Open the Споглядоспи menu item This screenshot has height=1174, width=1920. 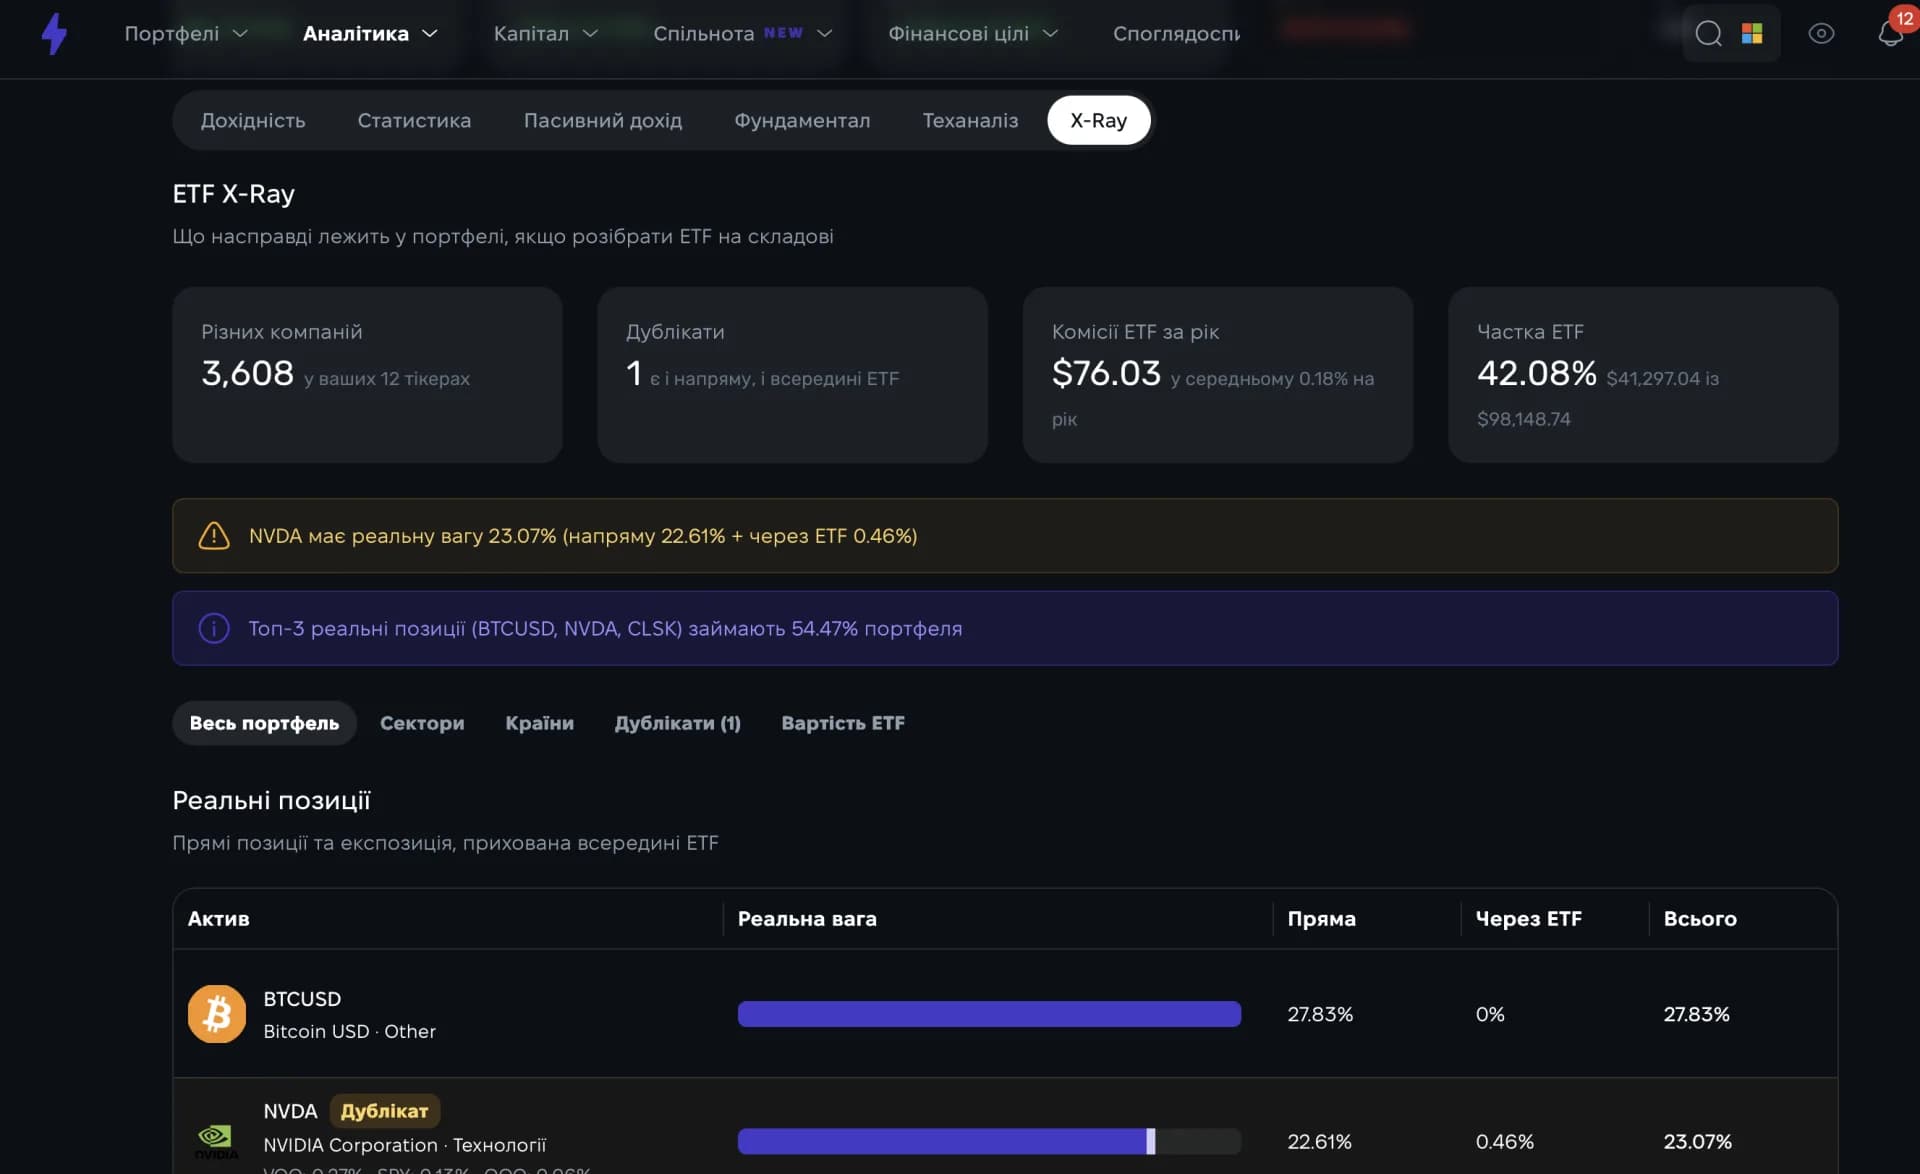tap(1177, 34)
